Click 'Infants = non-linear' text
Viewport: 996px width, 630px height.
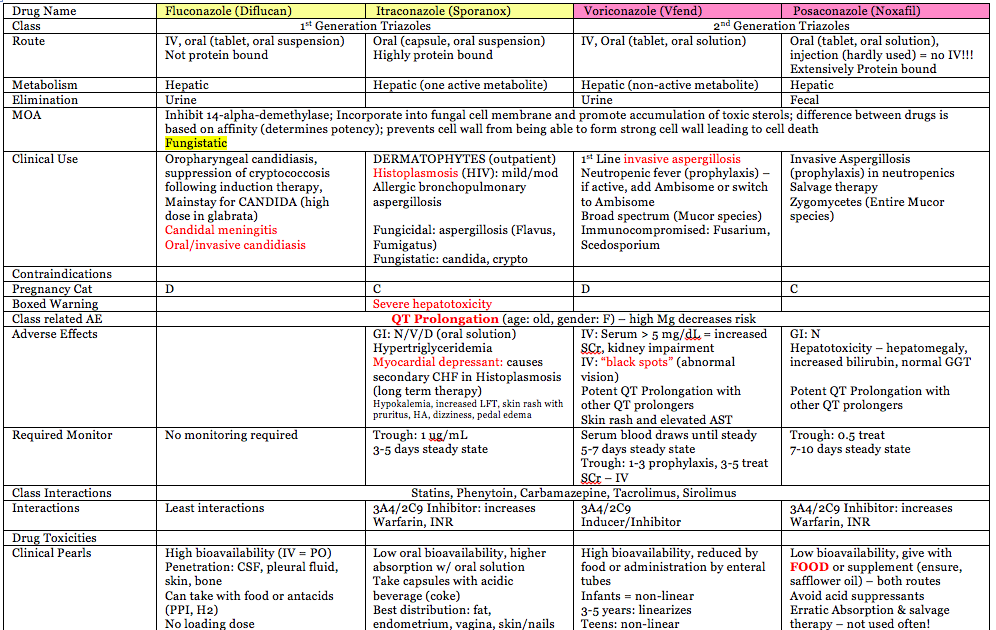(x=637, y=596)
